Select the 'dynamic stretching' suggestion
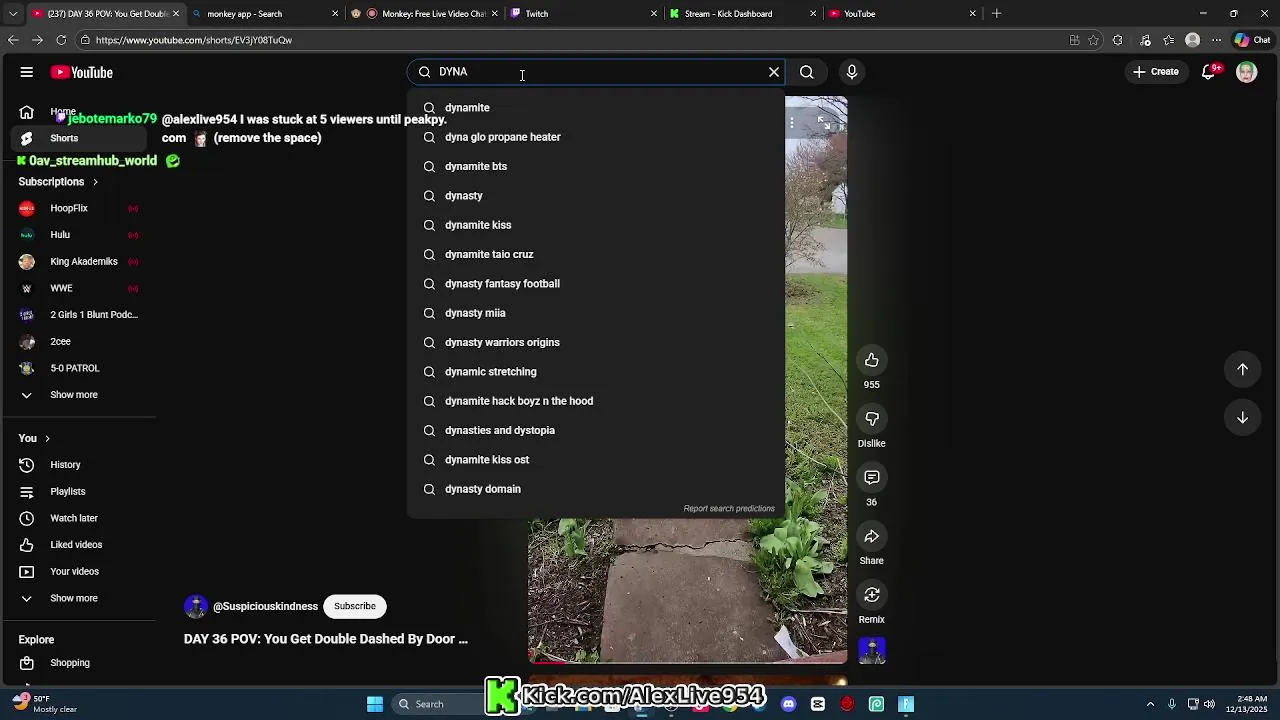Viewport: 1280px width, 720px height. click(x=596, y=372)
